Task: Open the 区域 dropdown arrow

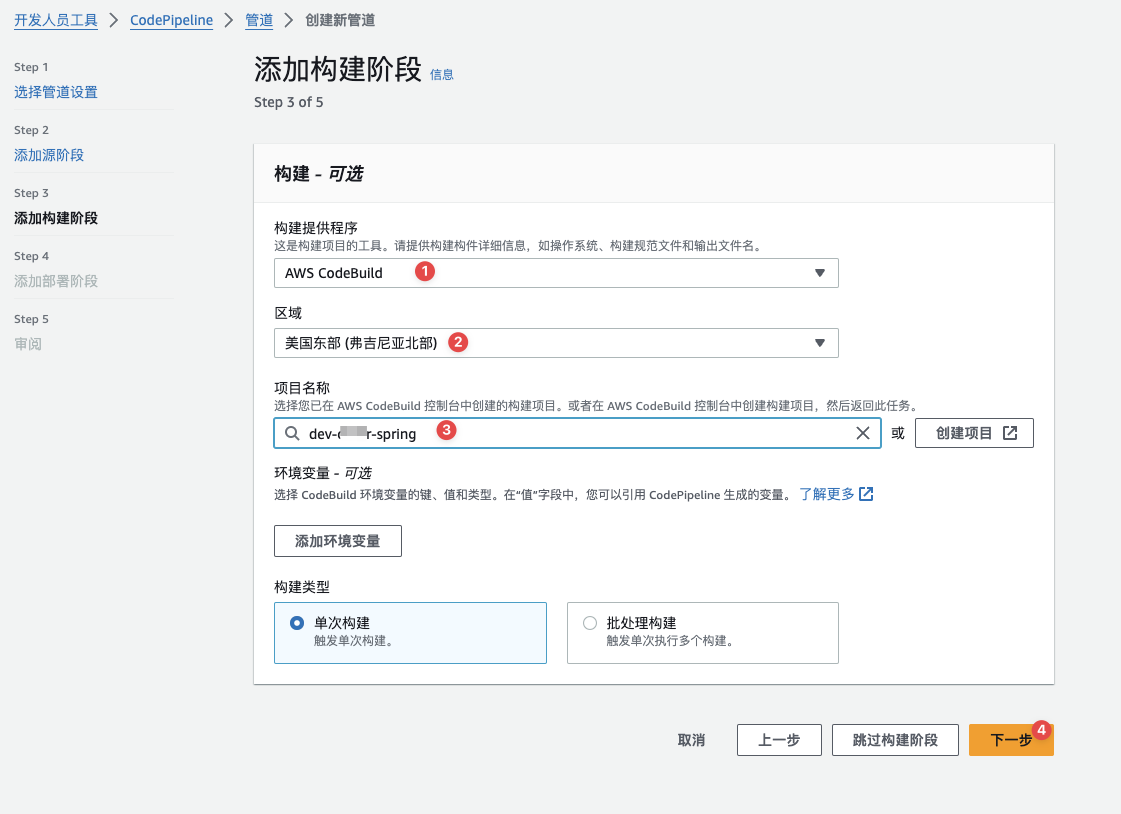Action: 819,343
